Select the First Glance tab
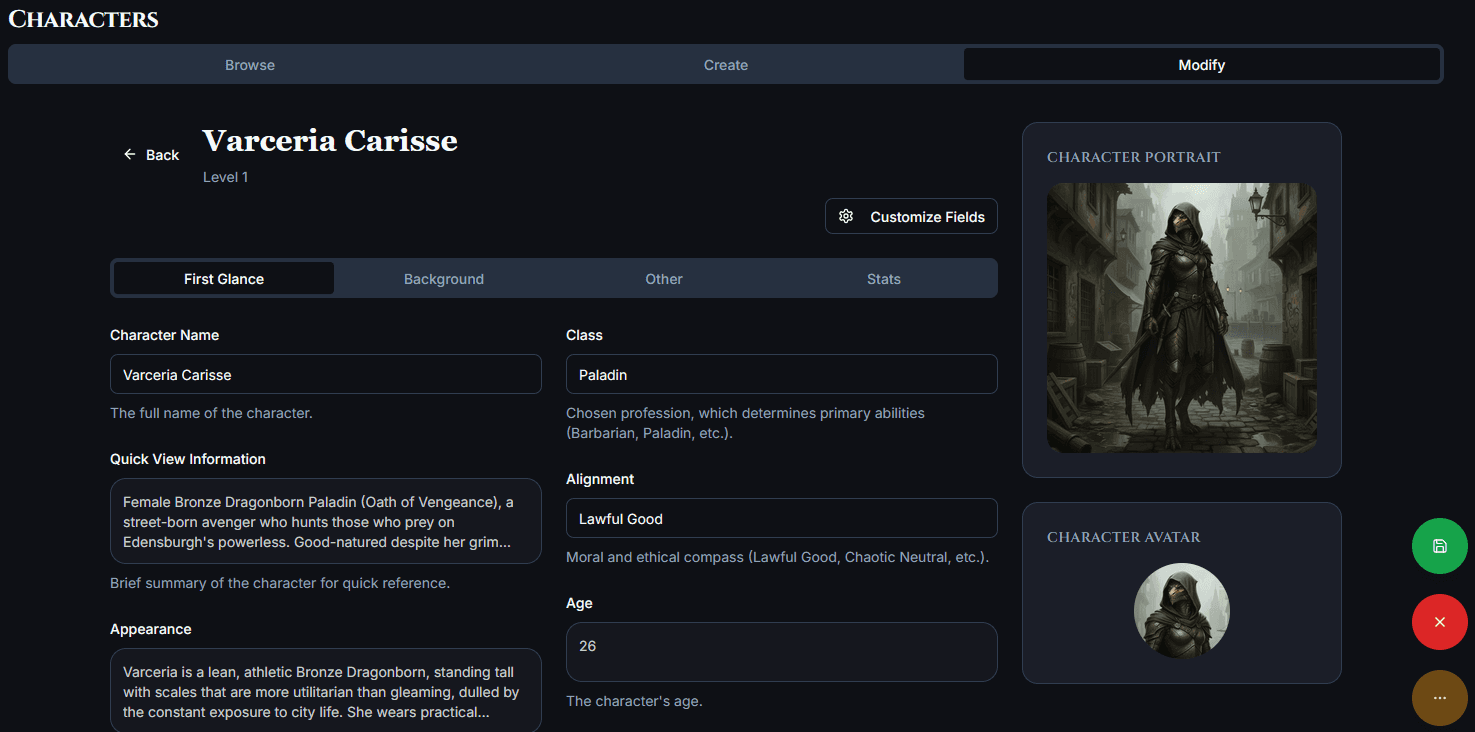The width and height of the screenshot is (1475, 732). click(224, 279)
